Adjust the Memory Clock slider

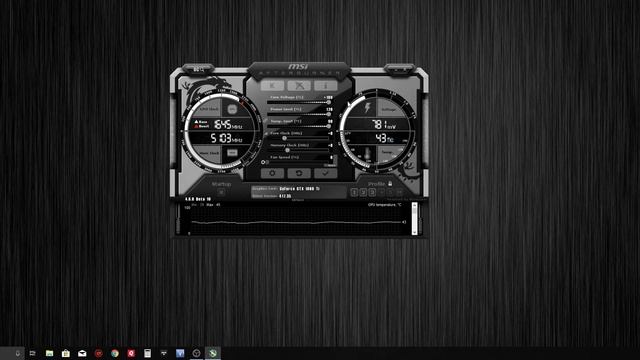coord(298,150)
